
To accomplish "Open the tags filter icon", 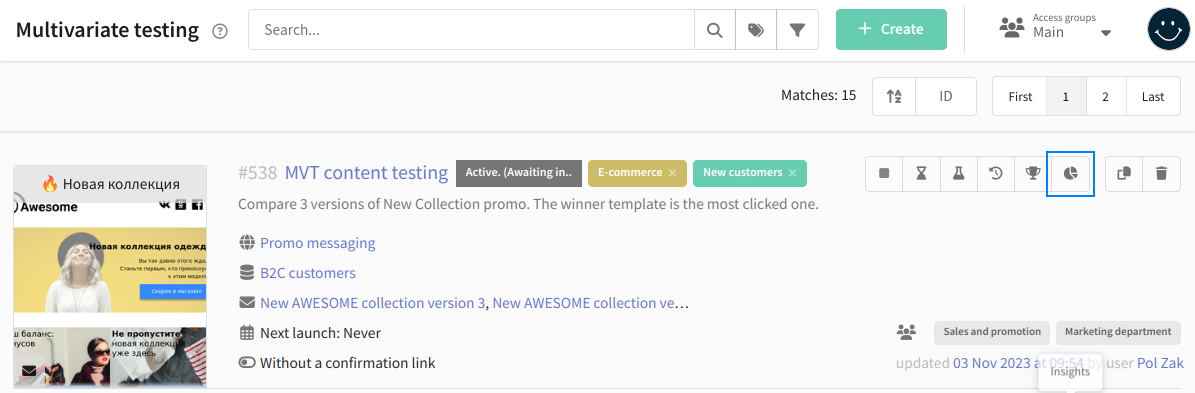I will (x=755, y=30).
